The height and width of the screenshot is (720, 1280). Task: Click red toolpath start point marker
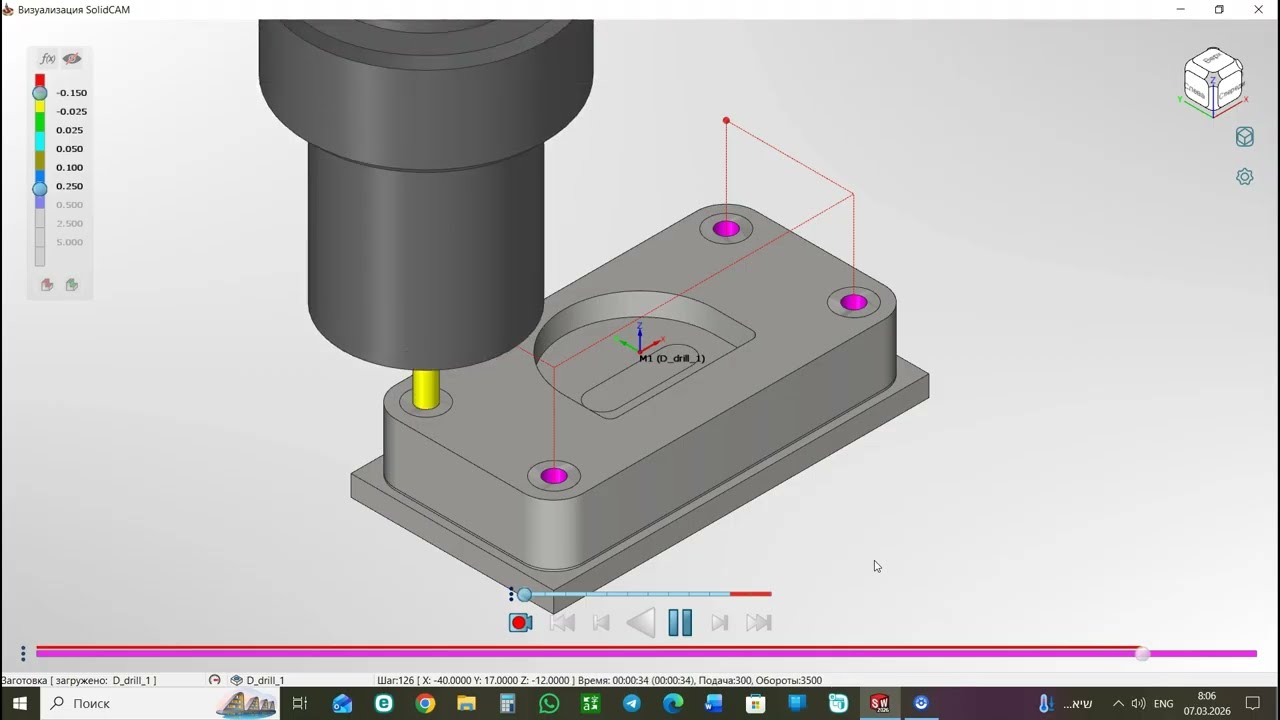tap(727, 121)
